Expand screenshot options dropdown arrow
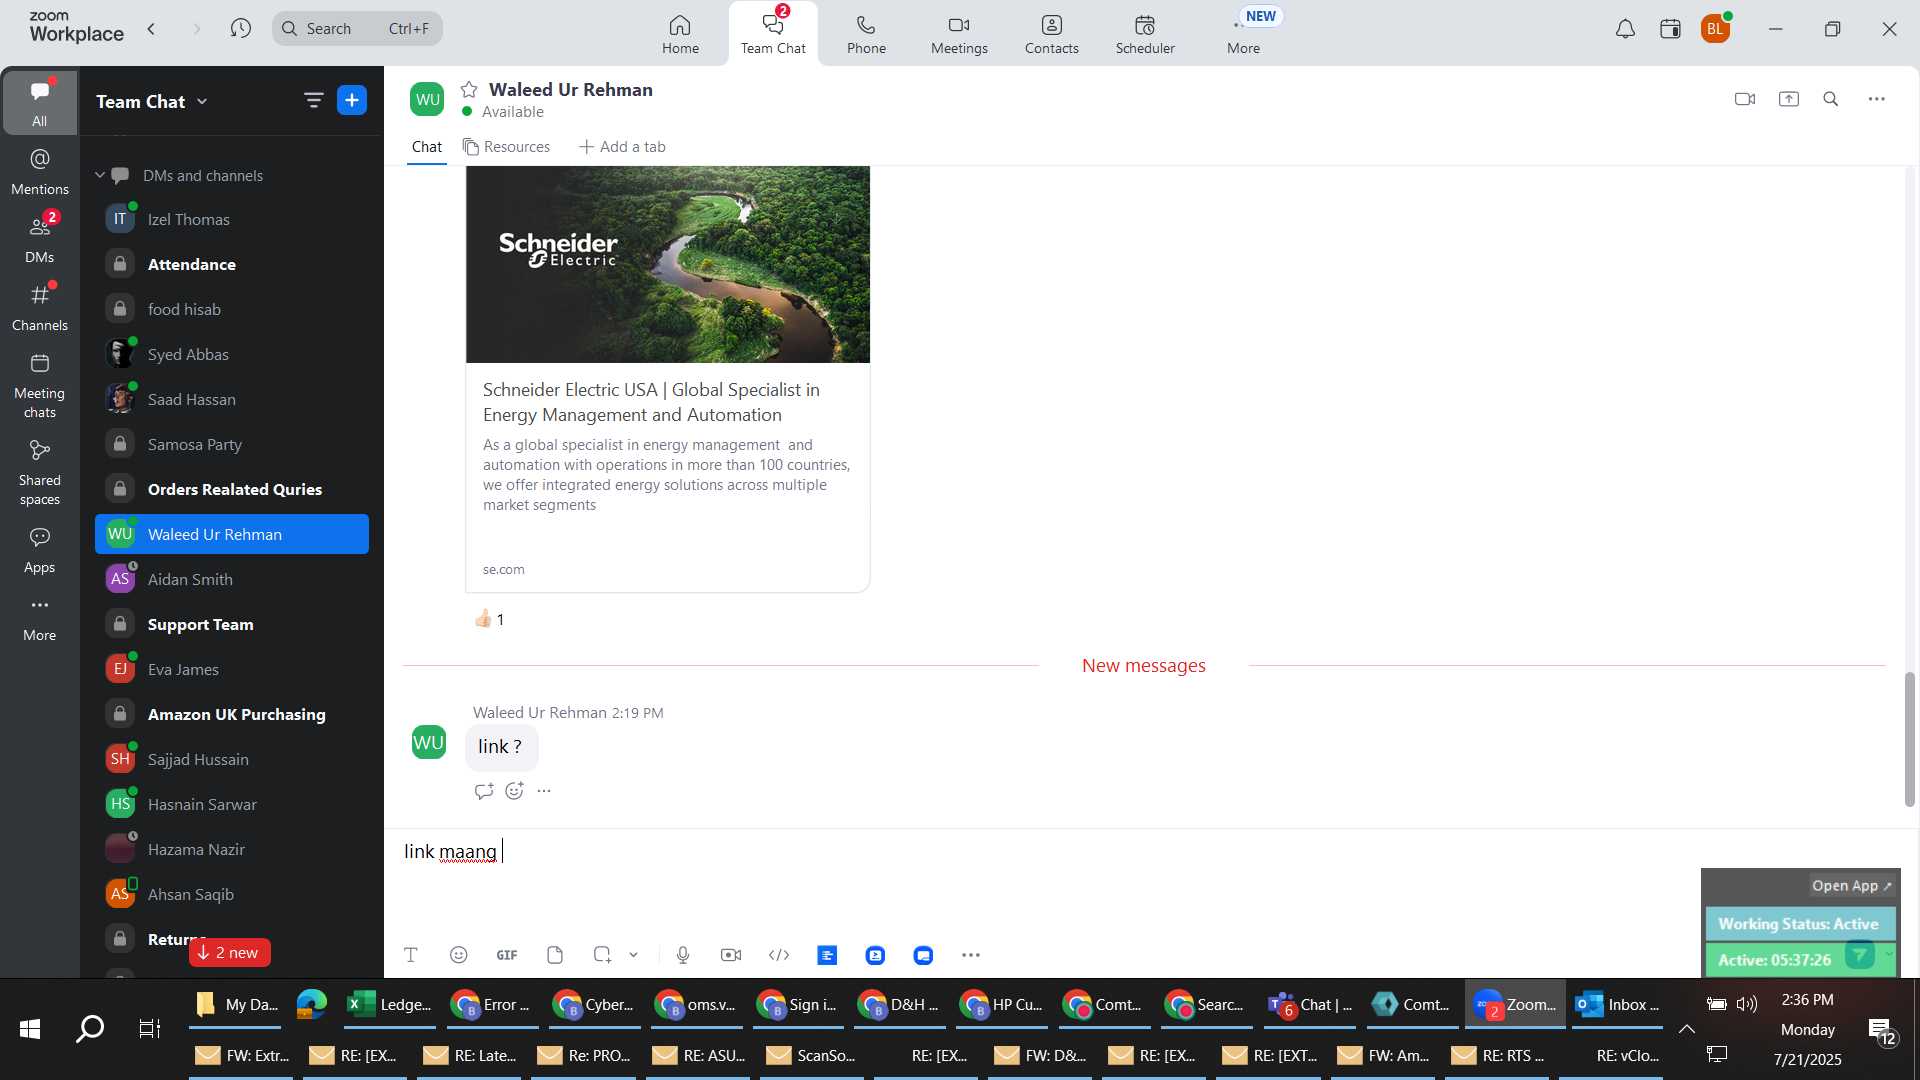Image resolution: width=1920 pixels, height=1080 pixels. click(x=633, y=955)
